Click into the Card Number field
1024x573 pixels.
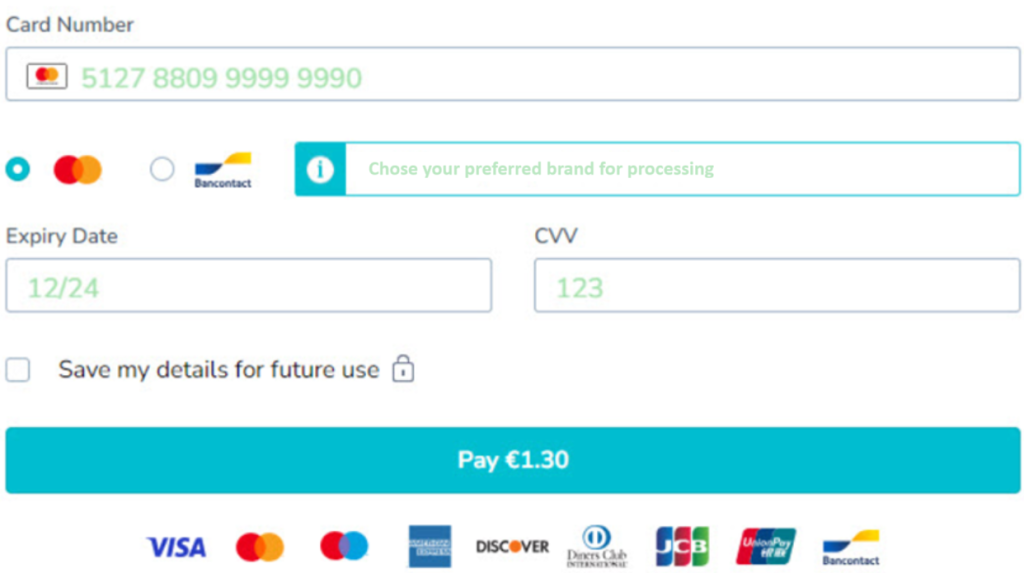pyautogui.click(x=540, y=76)
